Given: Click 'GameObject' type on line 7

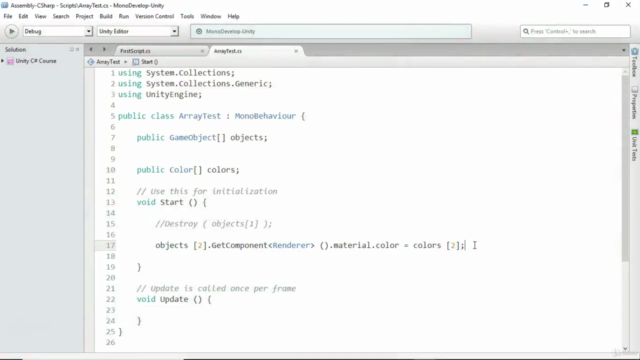Looking at the screenshot, I should [x=192, y=138].
